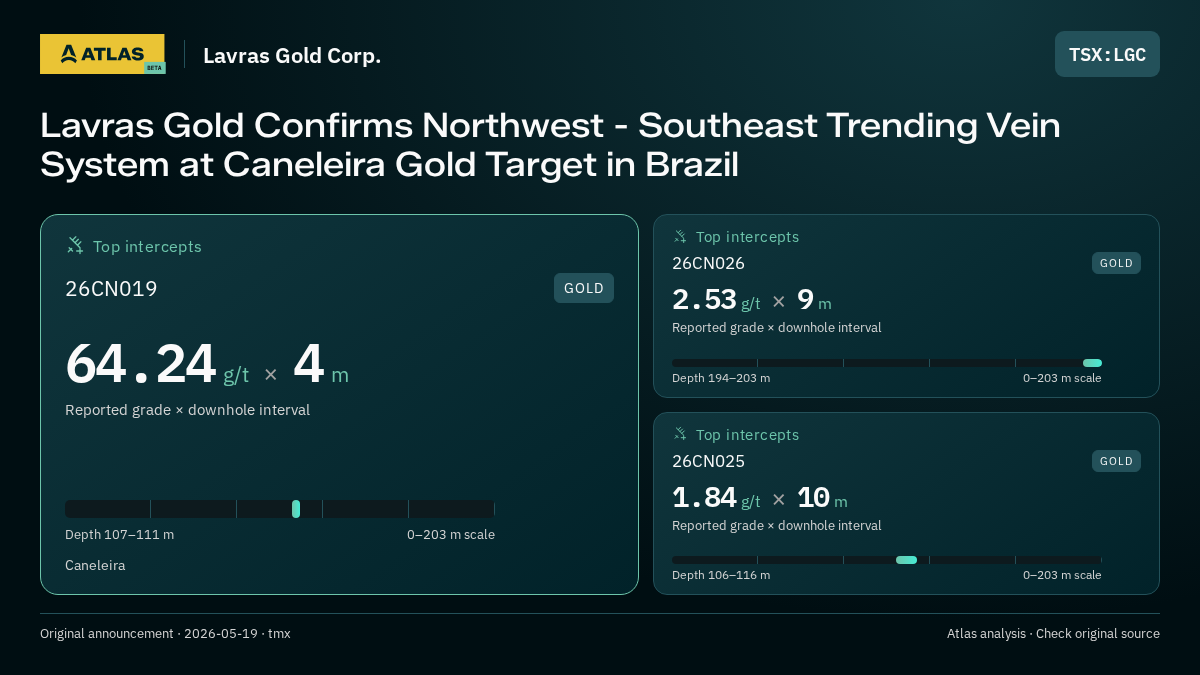Image resolution: width=1200 pixels, height=675 pixels.
Task: Select hole ID 26CN026
Action: coord(708,263)
